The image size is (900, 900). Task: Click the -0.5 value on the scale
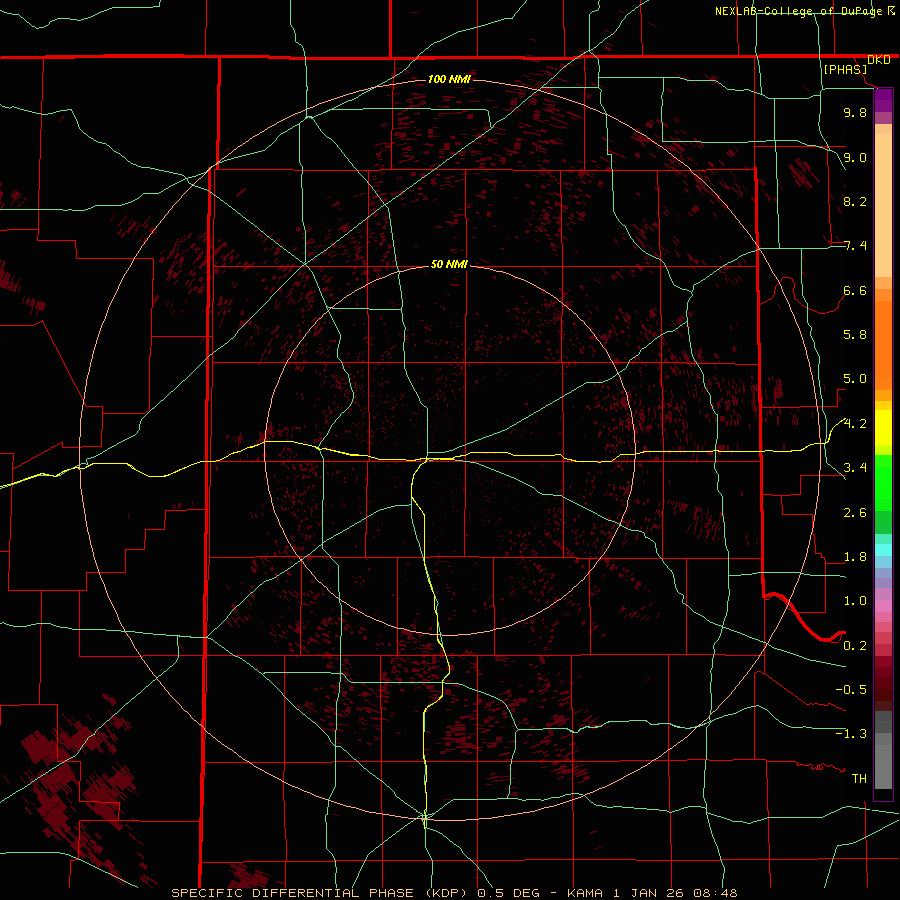click(x=851, y=689)
